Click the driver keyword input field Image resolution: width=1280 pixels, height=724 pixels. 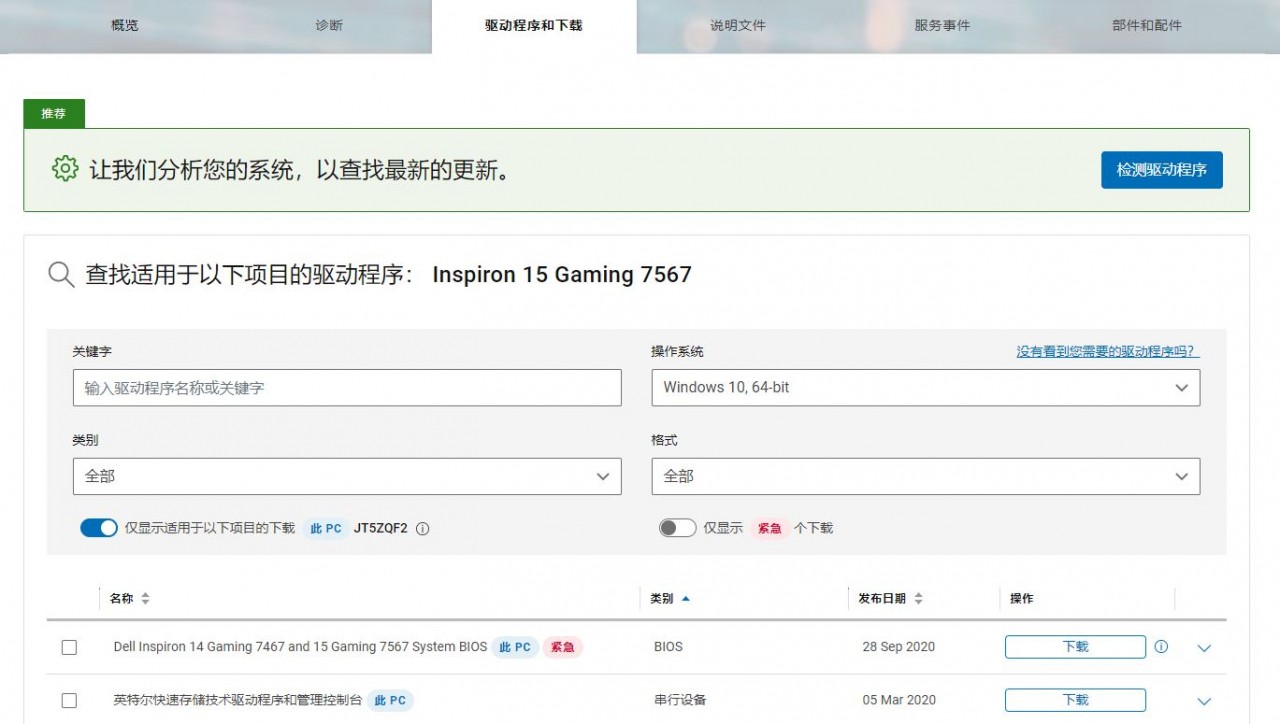[347, 387]
